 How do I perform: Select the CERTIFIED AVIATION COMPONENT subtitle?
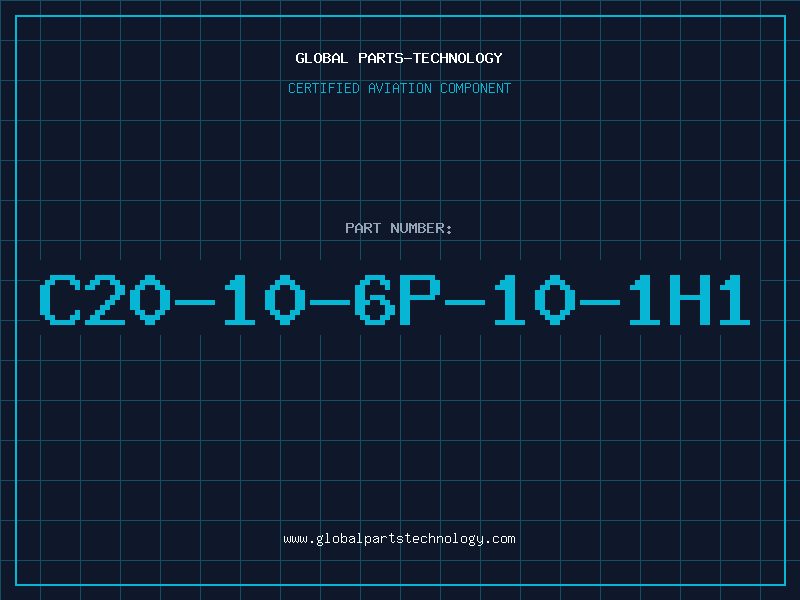(x=399, y=88)
